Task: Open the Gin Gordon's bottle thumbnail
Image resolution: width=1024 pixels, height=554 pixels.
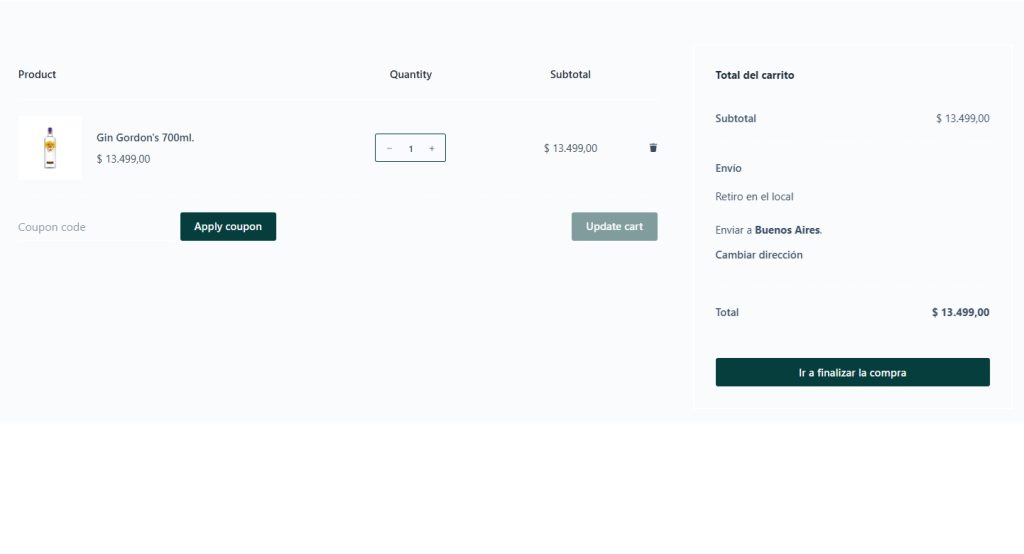Action: (x=50, y=148)
